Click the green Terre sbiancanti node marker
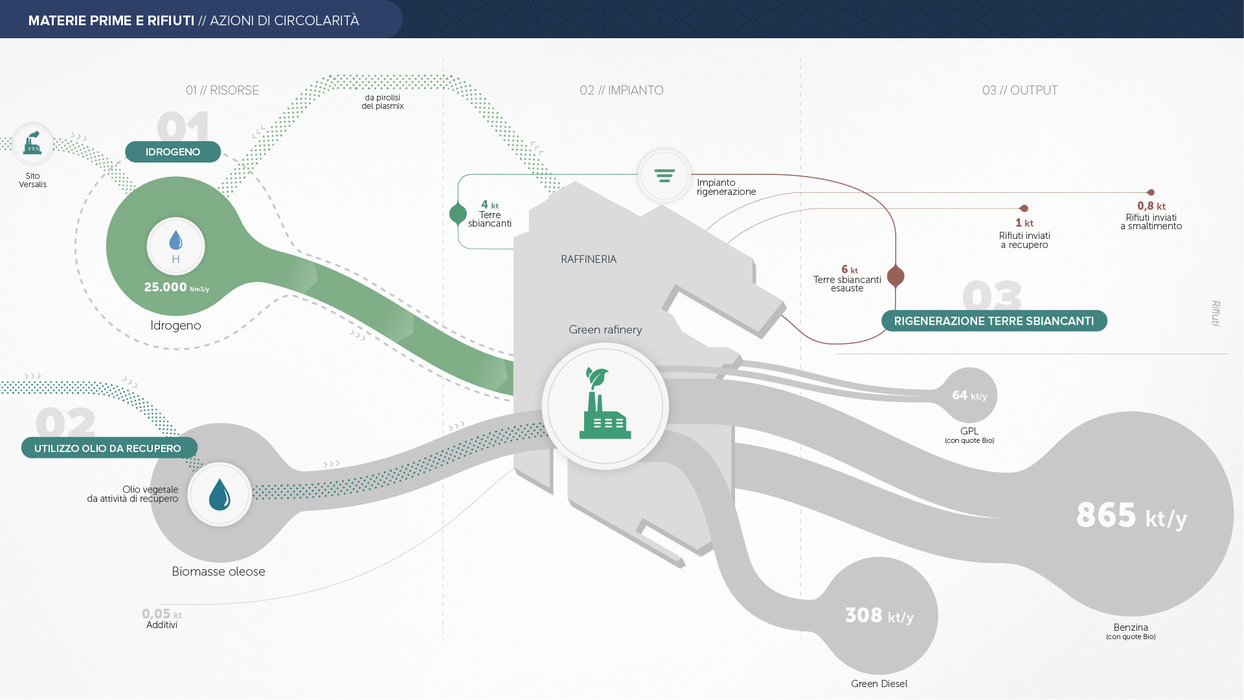This screenshot has width=1244, height=700. (458, 214)
